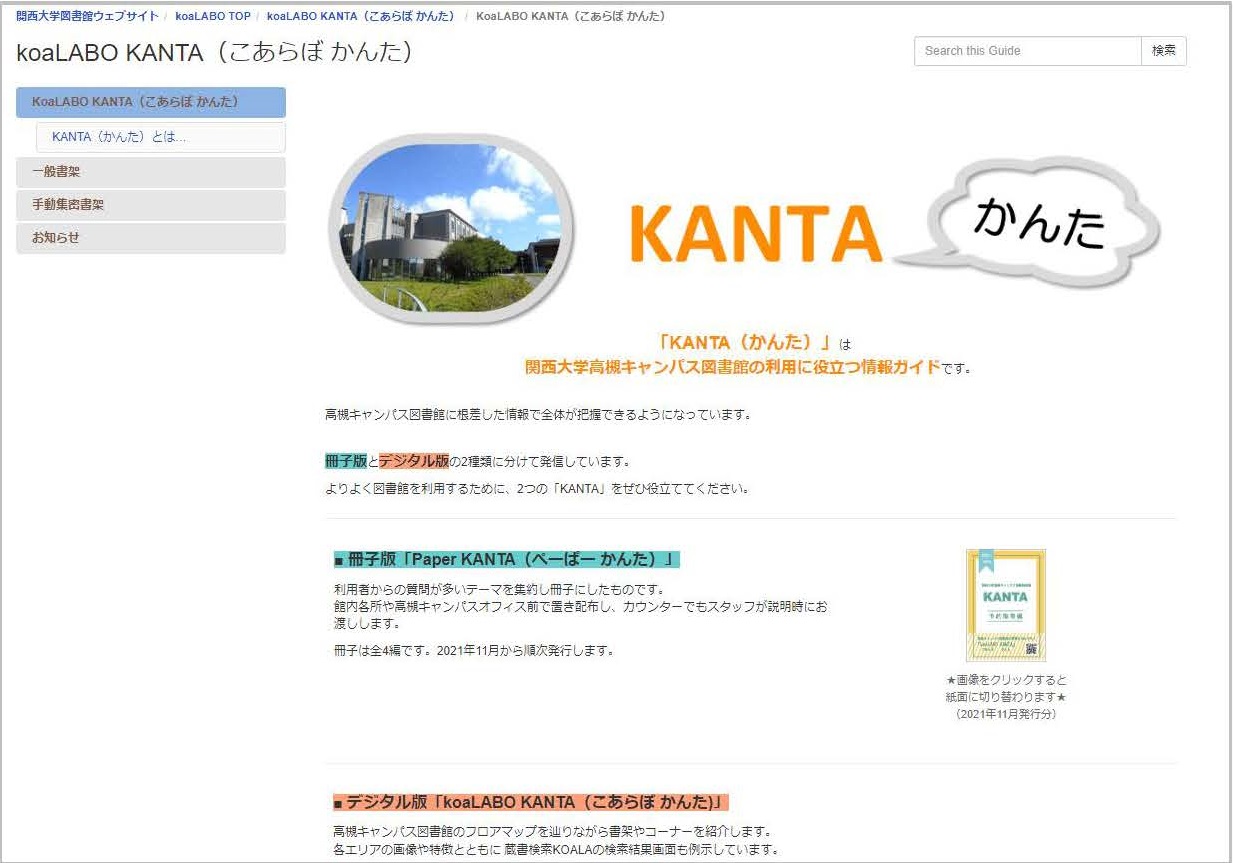1233x863 pixels.
Task: Click the highlighted 冊子版 word
Action: [346, 461]
